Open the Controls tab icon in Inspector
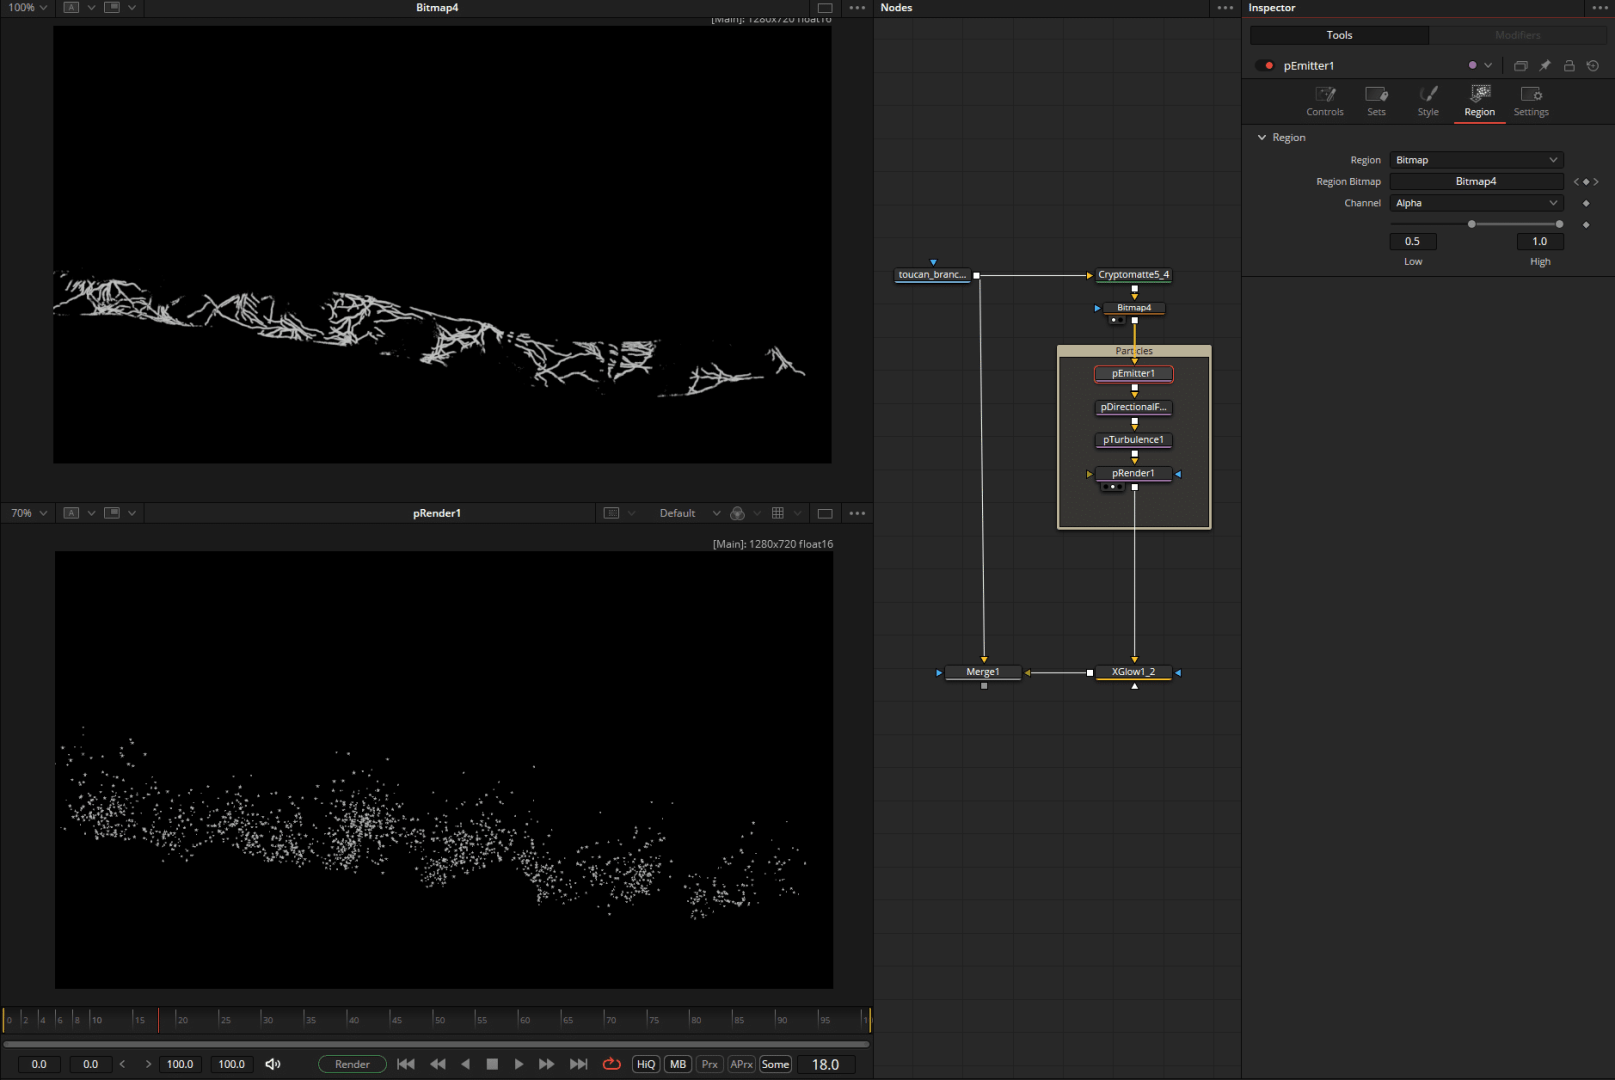Viewport: 1615px width, 1080px height. (x=1325, y=95)
